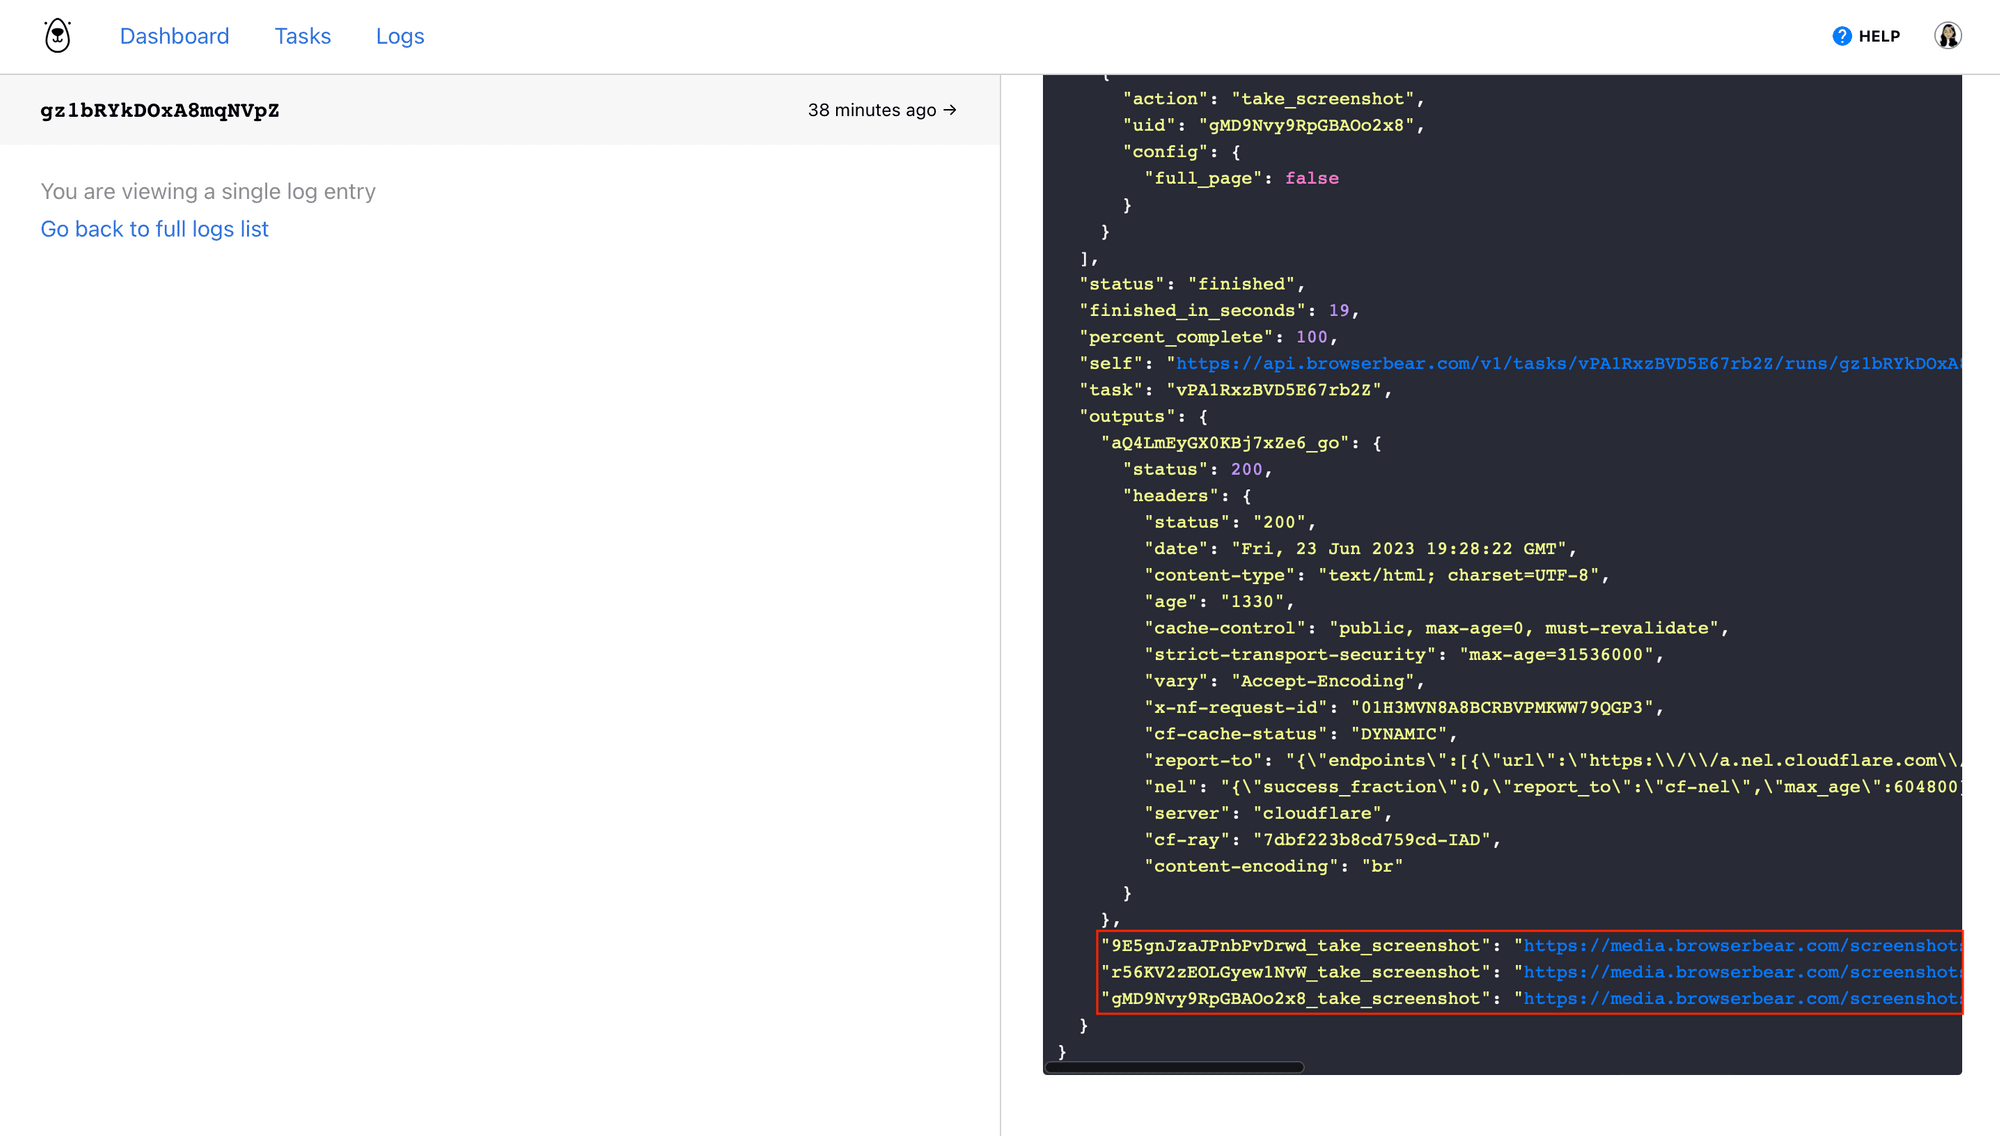Click the outputs key in the JSON viewer
The height and width of the screenshot is (1136, 2000).
(x=1125, y=416)
